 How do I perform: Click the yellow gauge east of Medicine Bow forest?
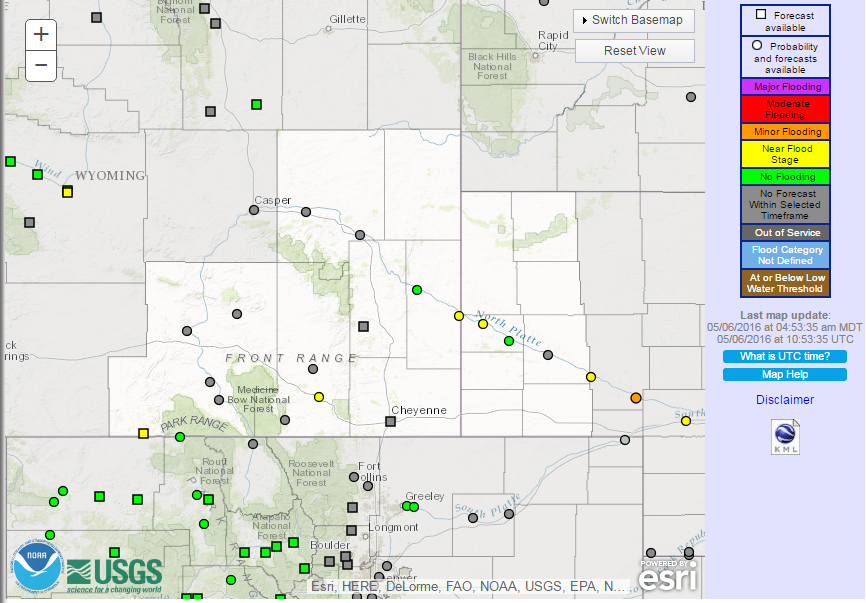[319, 396]
